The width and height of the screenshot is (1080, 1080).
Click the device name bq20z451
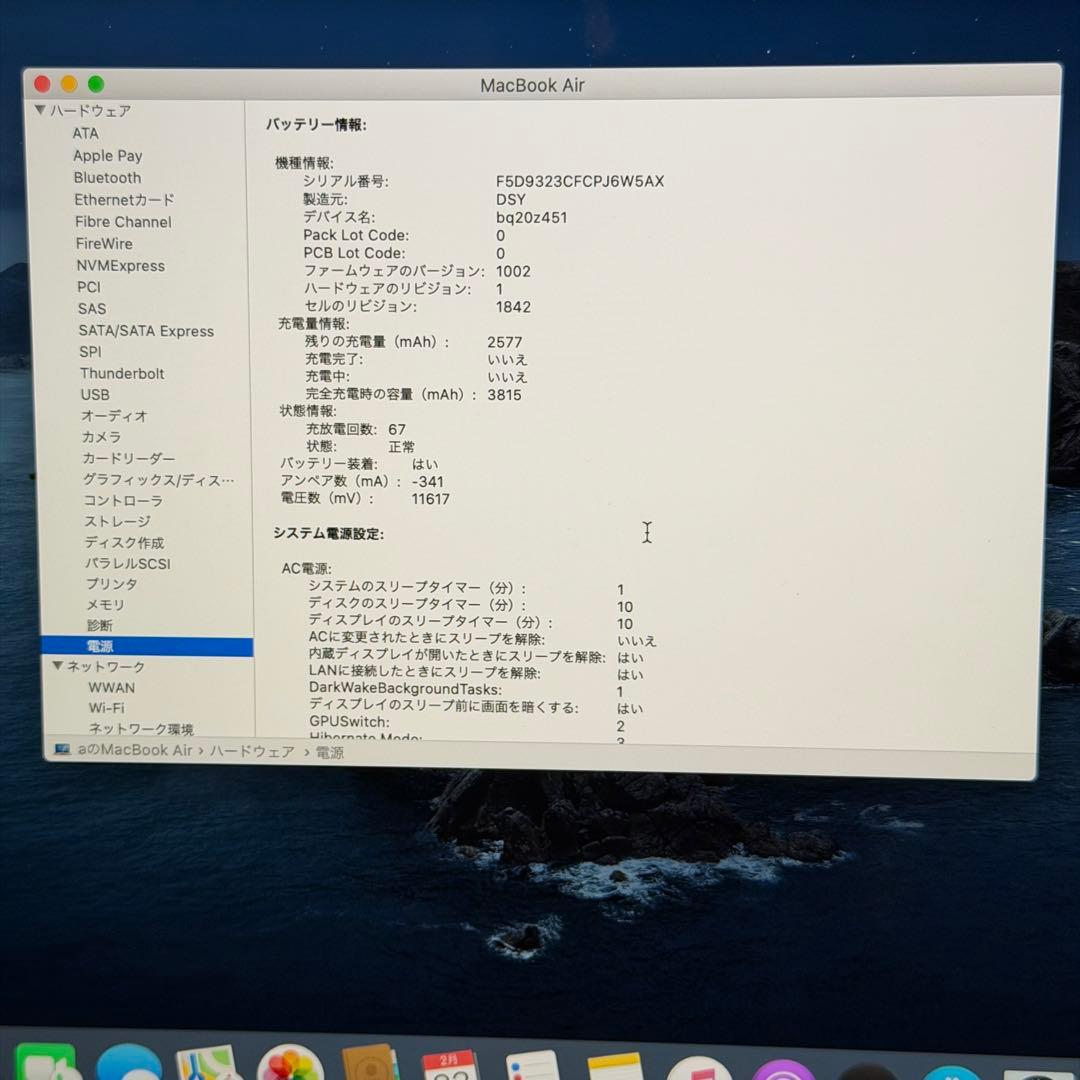[532, 218]
